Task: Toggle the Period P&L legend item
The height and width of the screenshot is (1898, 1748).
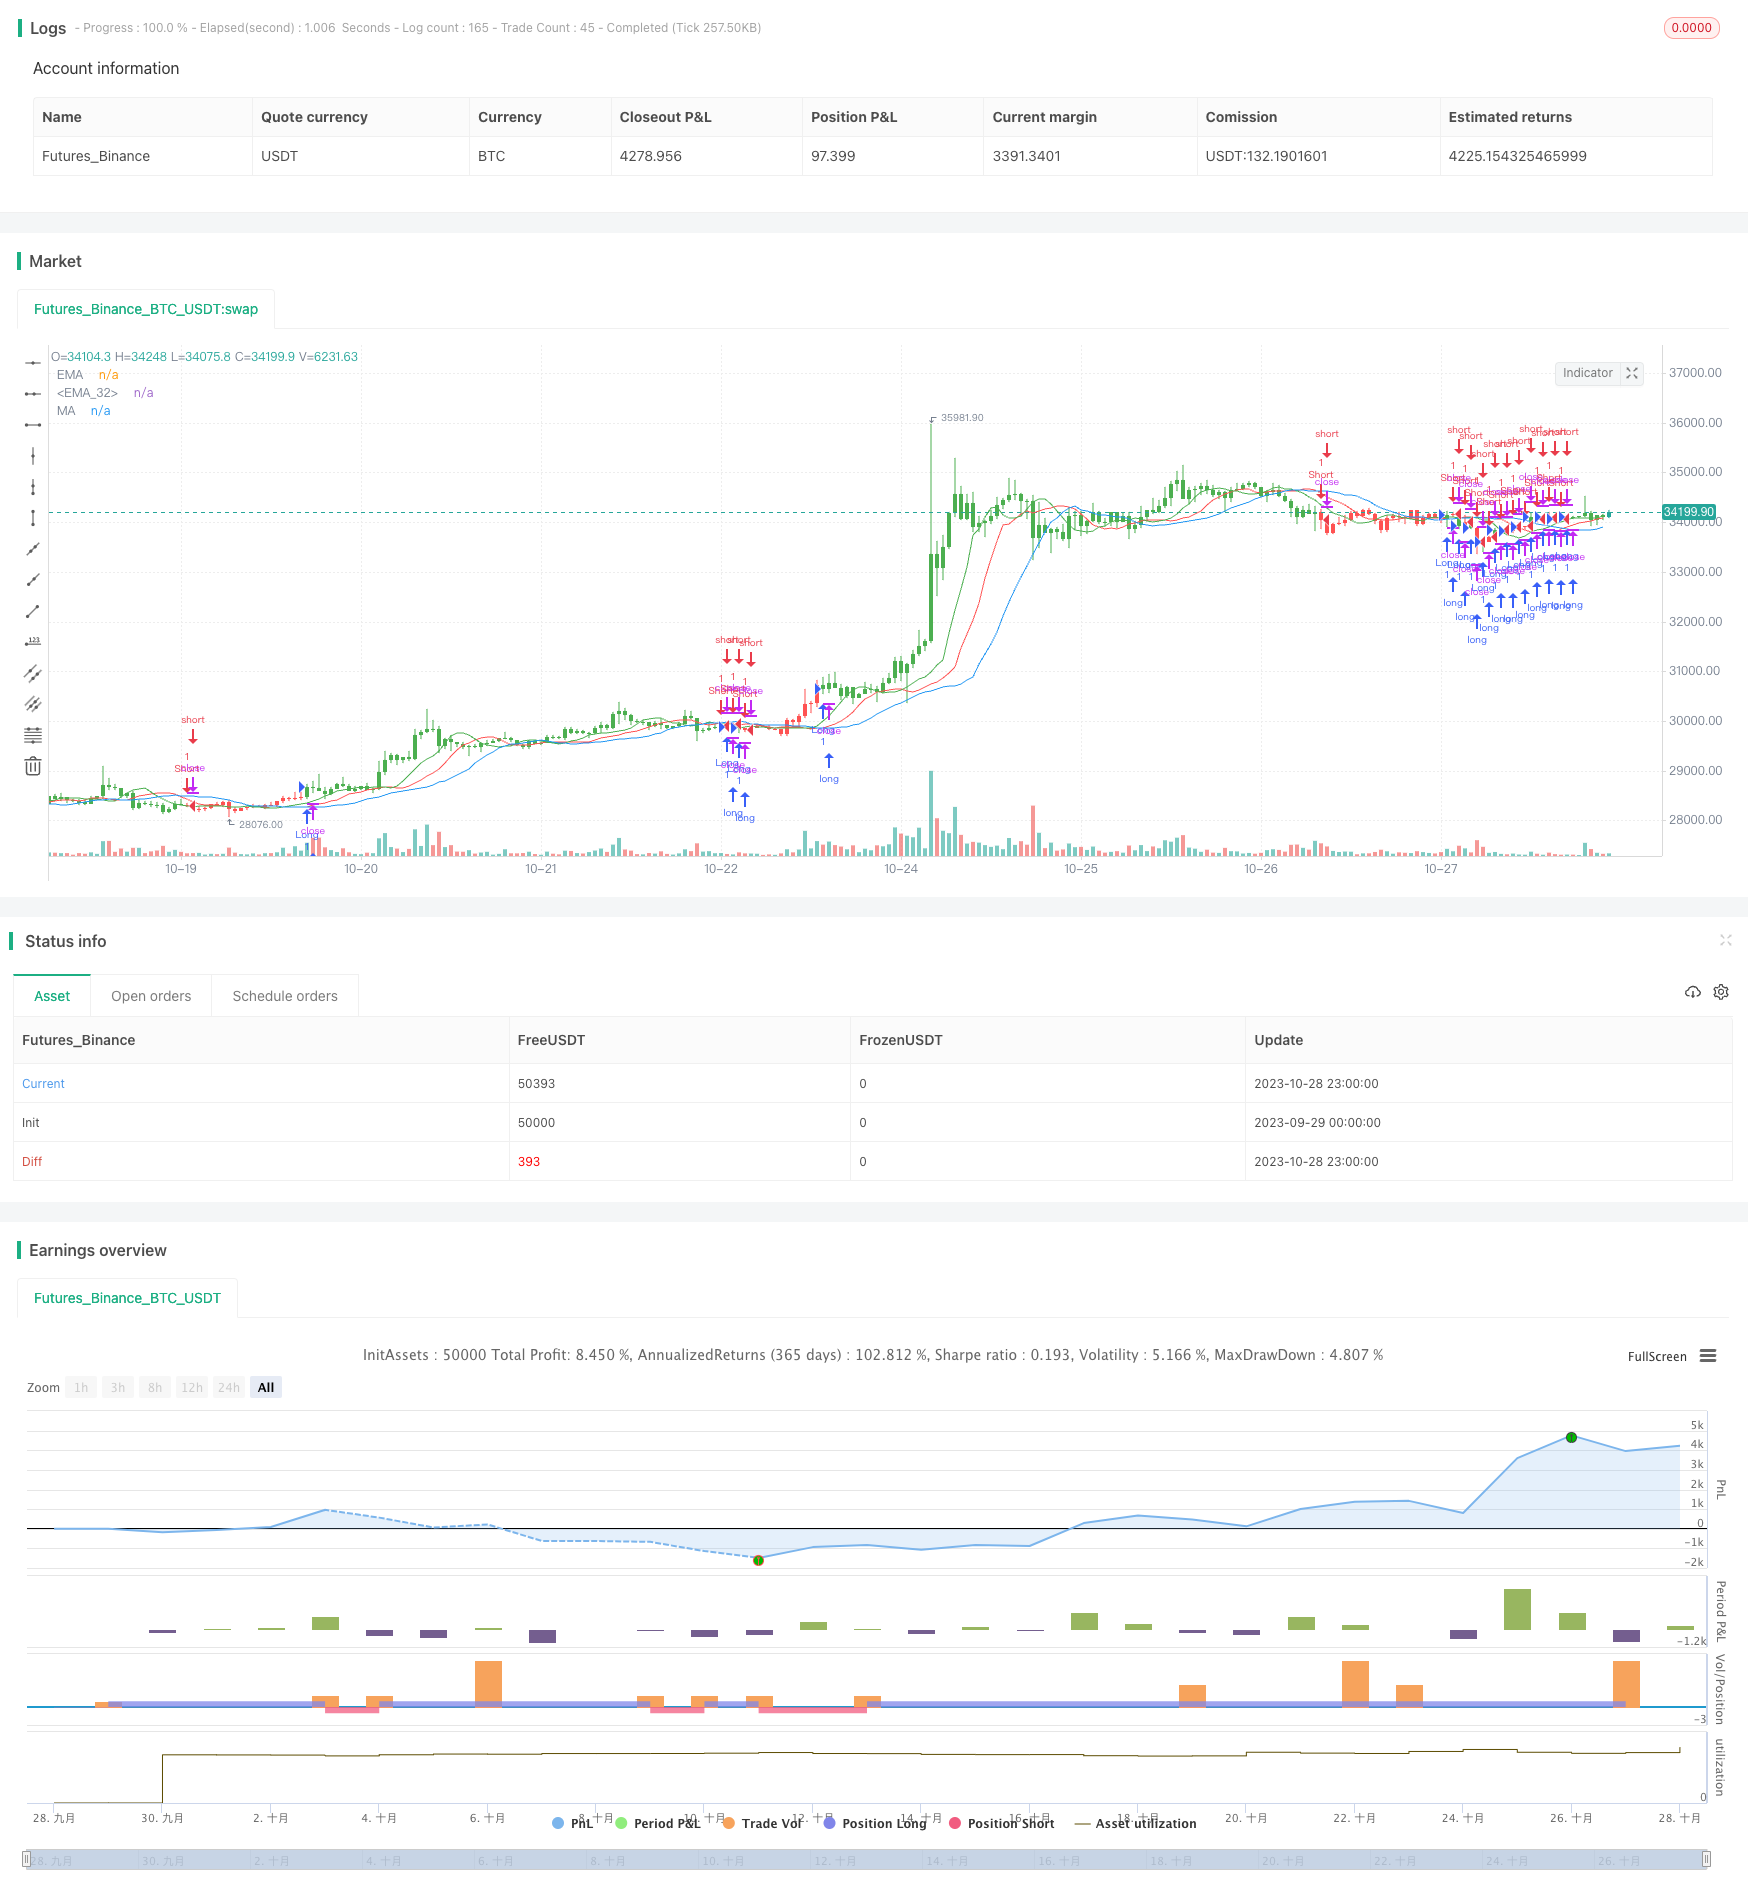Action: click(658, 1823)
